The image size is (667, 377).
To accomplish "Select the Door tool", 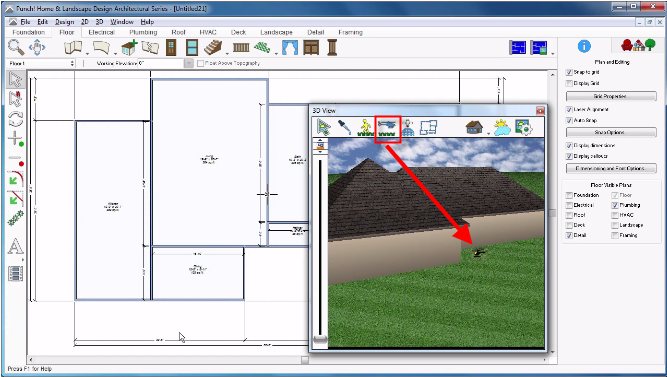I will (171, 47).
